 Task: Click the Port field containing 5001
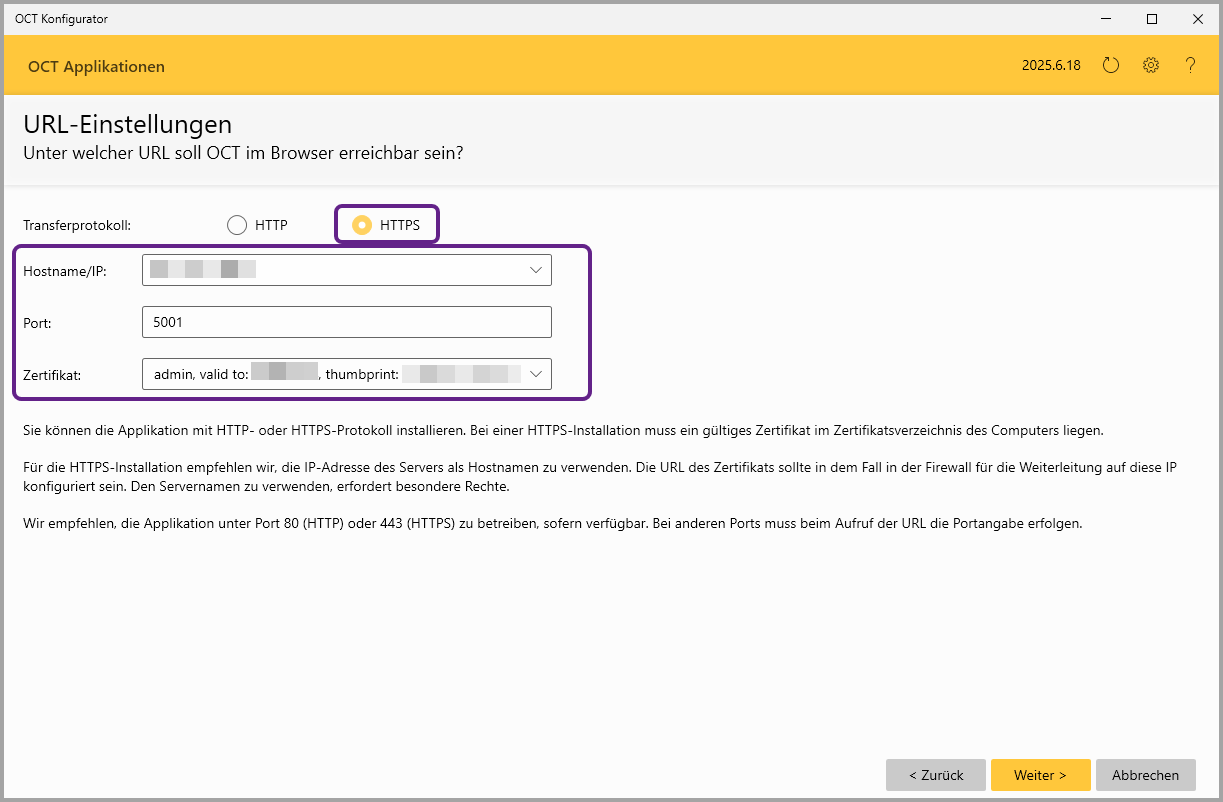click(346, 322)
